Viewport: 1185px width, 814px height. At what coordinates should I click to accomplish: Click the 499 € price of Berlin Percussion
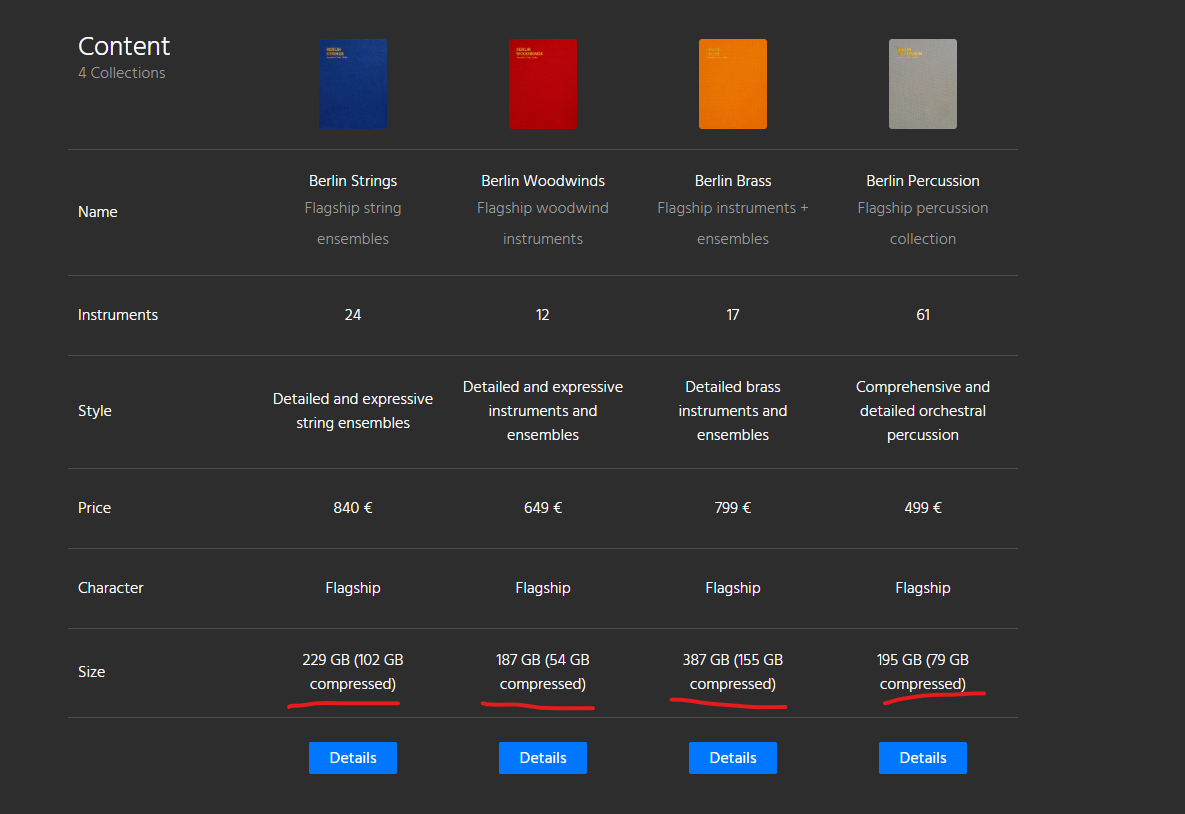pos(923,508)
